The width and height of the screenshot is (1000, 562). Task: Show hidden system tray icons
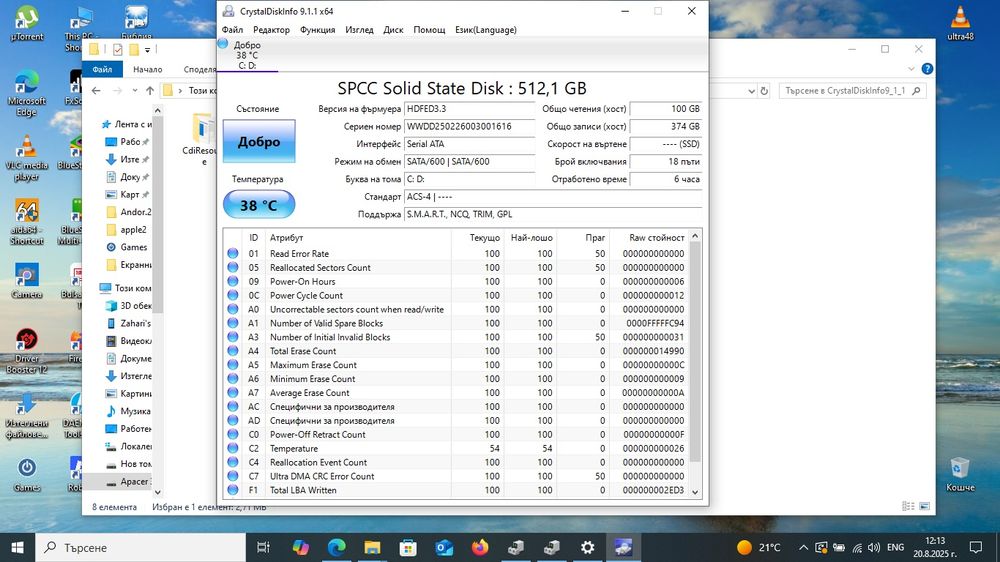(x=804, y=547)
